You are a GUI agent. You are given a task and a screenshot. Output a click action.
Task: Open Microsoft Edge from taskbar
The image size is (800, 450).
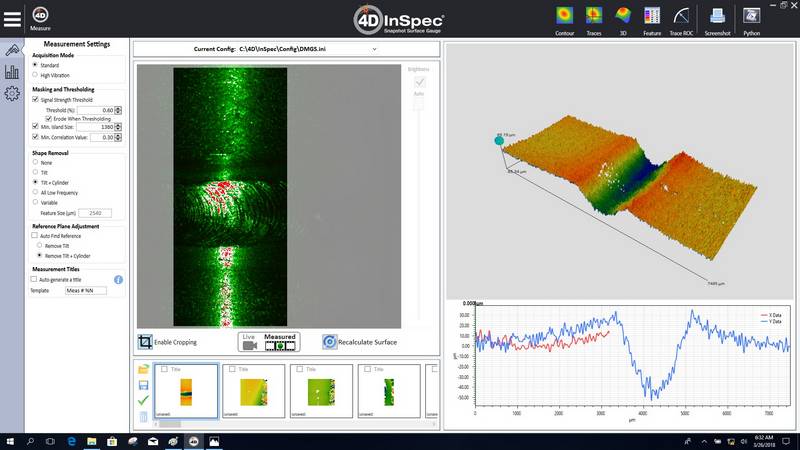(x=71, y=442)
